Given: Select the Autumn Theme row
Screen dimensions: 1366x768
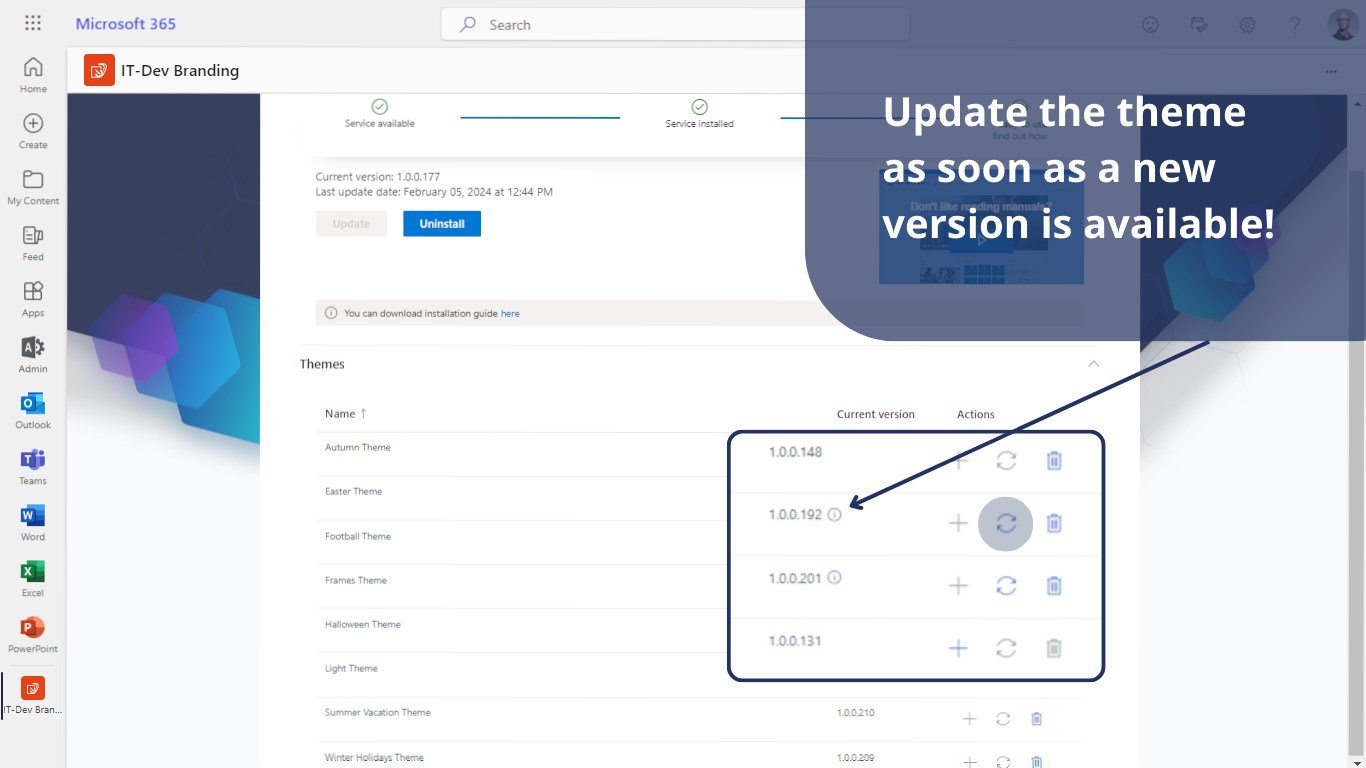Looking at the screenshot, I should [700, 455].
